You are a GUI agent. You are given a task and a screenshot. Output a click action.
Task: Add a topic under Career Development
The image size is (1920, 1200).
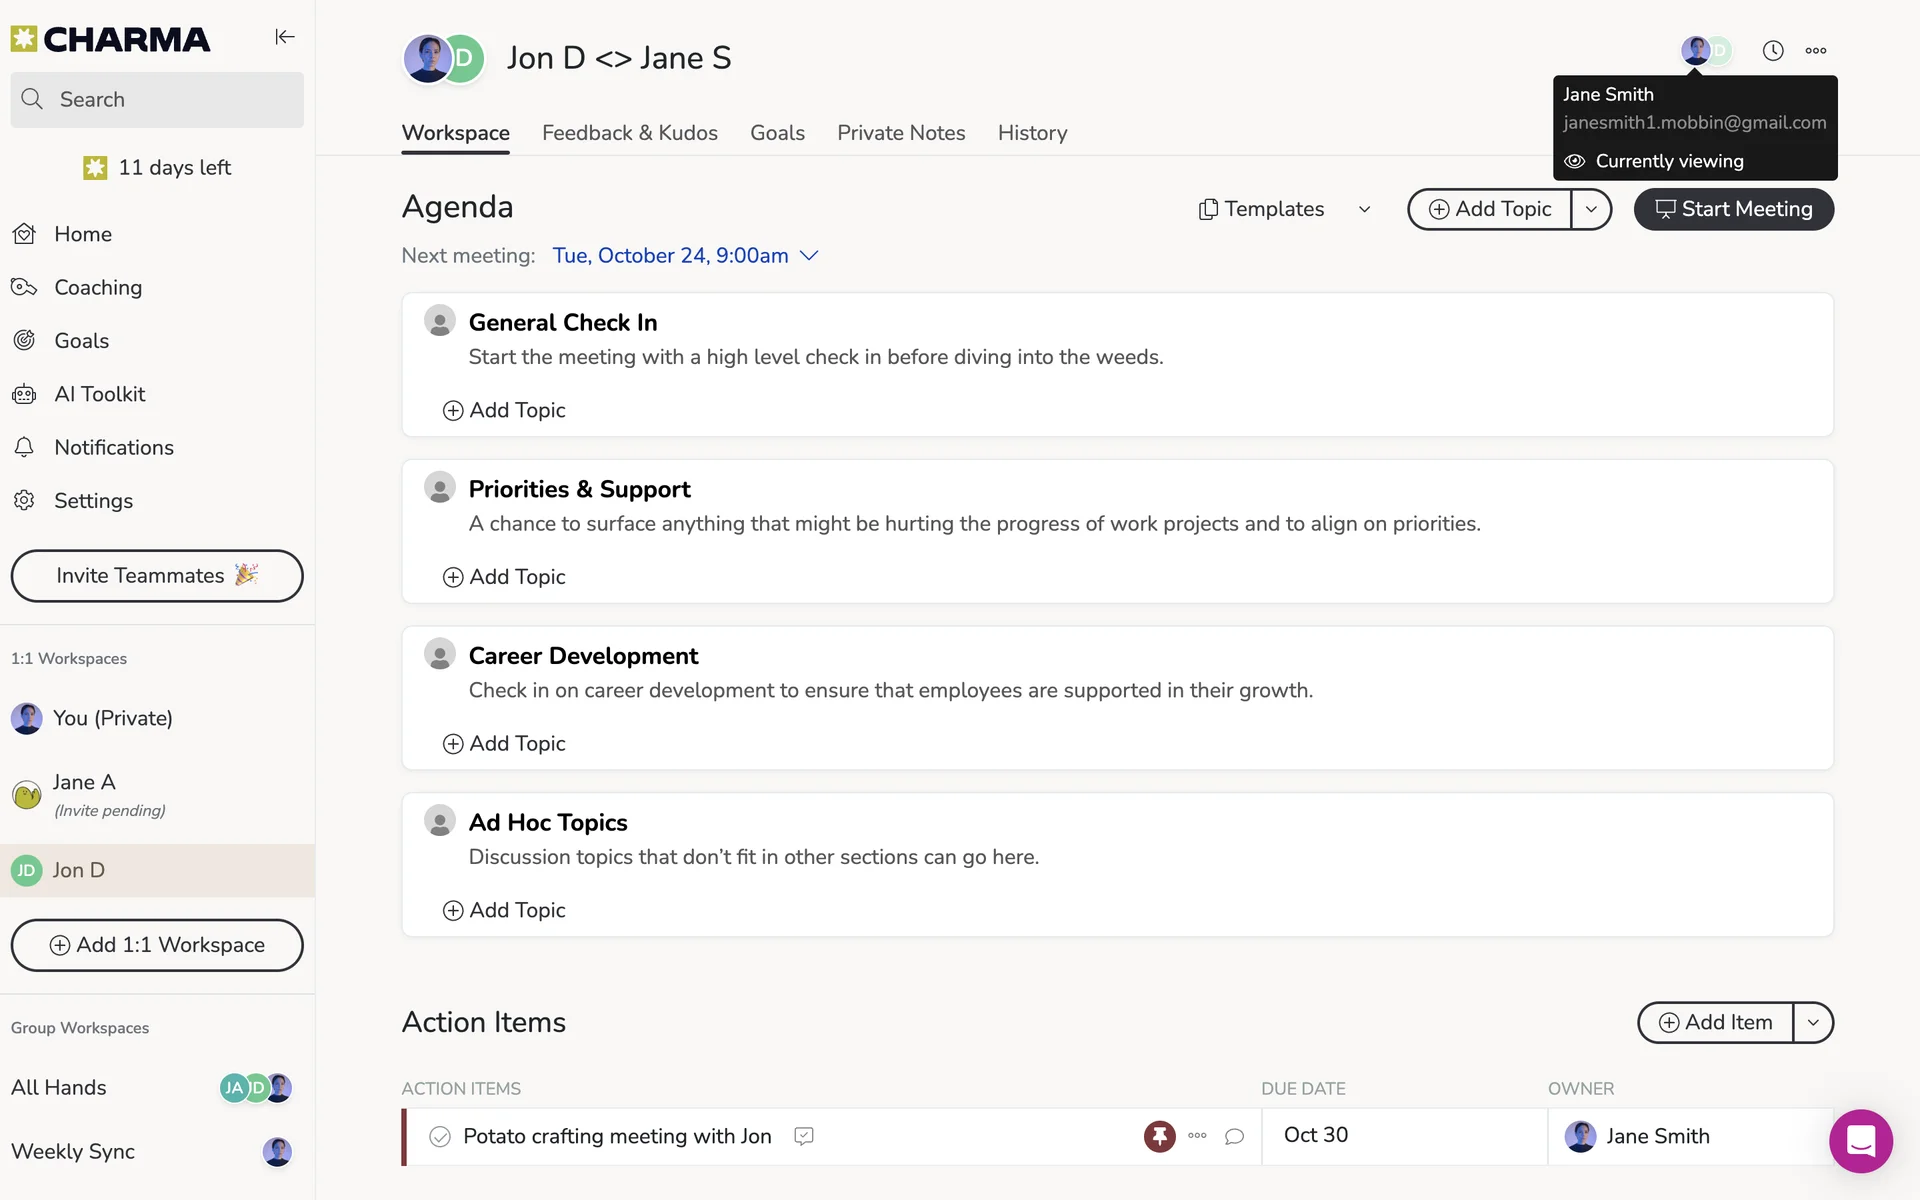505,743
